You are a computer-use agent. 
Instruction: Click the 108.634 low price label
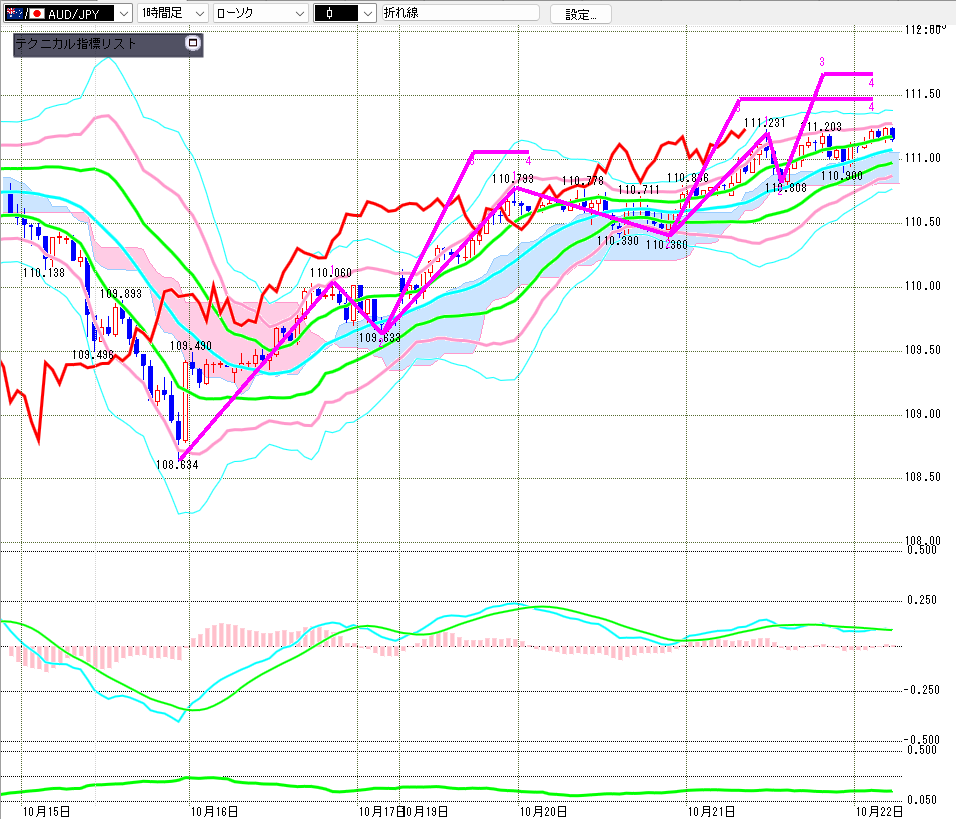(x=177, y=465)
